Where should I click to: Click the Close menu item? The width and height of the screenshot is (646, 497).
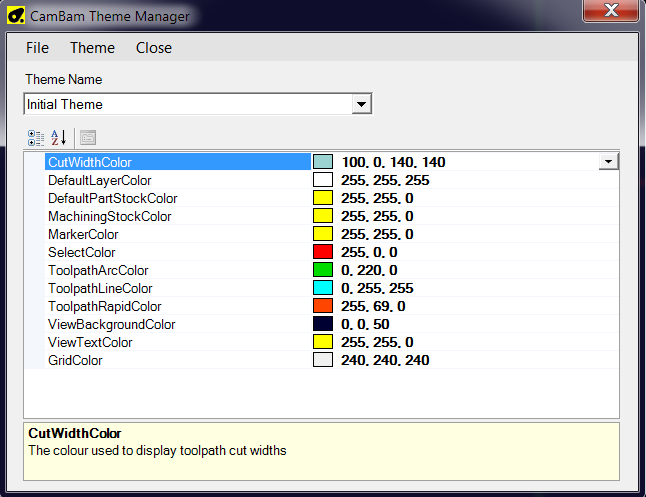point(154,48)
